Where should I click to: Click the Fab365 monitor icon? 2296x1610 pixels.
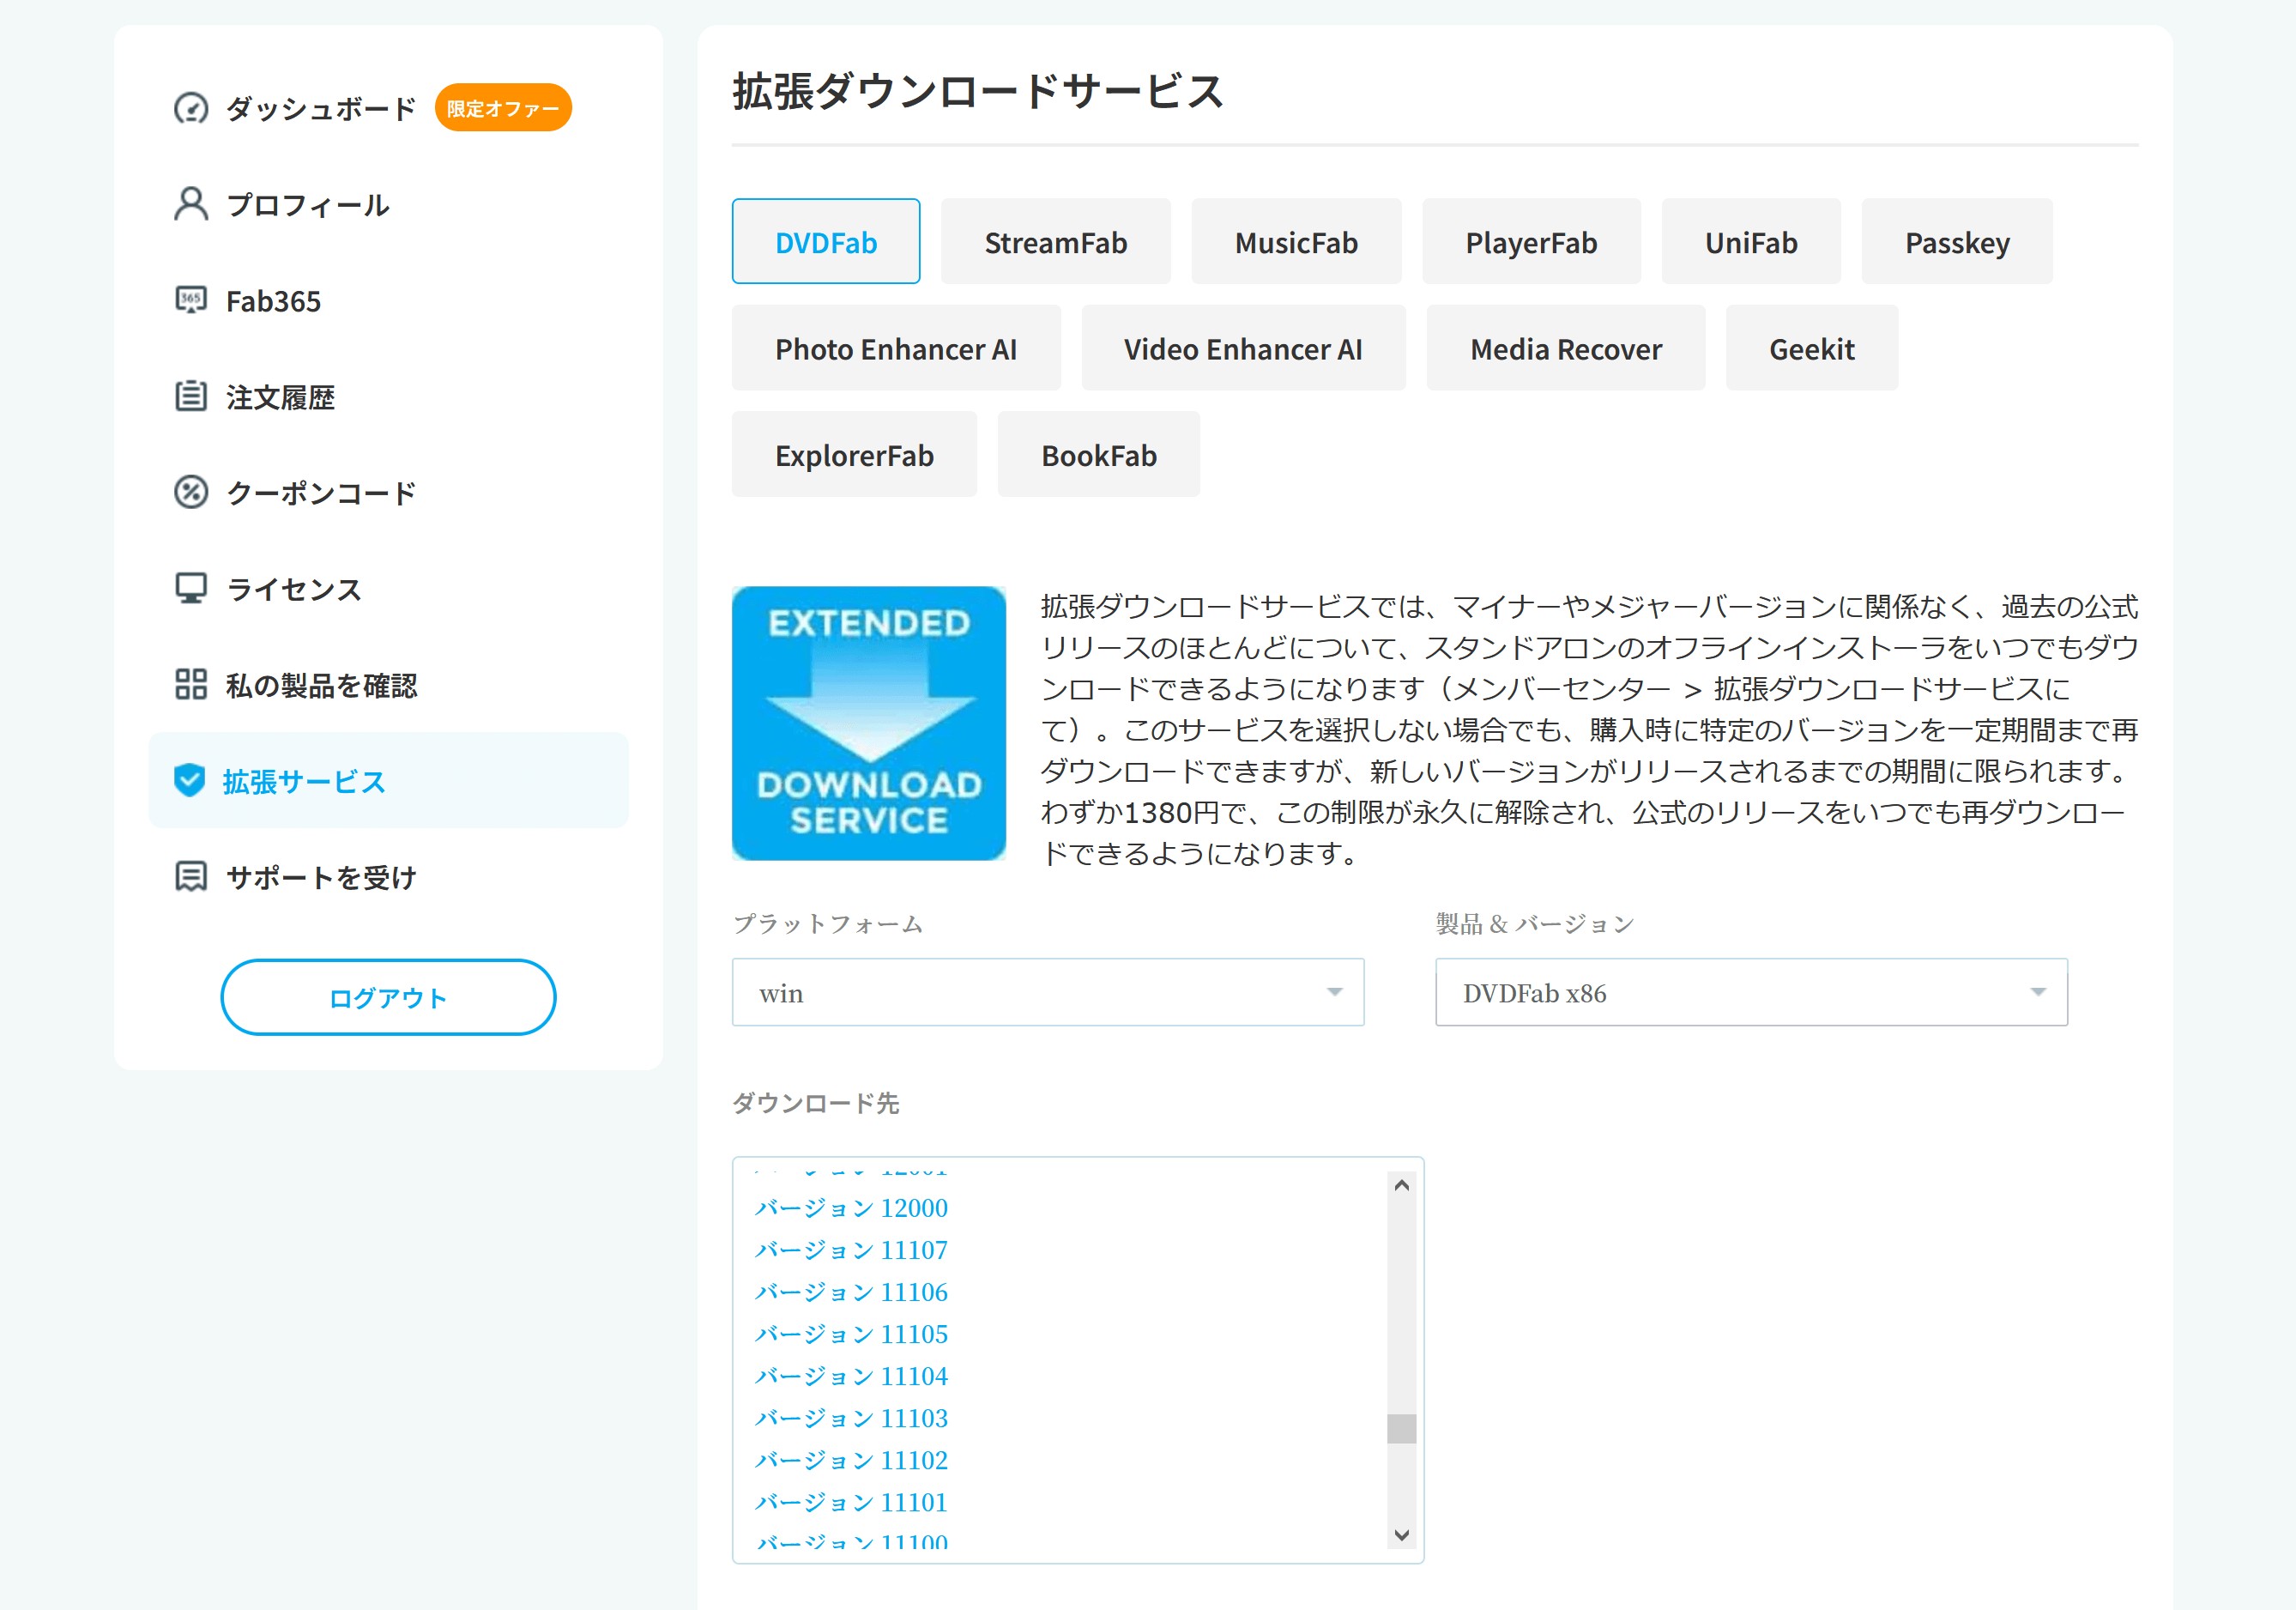190,300
